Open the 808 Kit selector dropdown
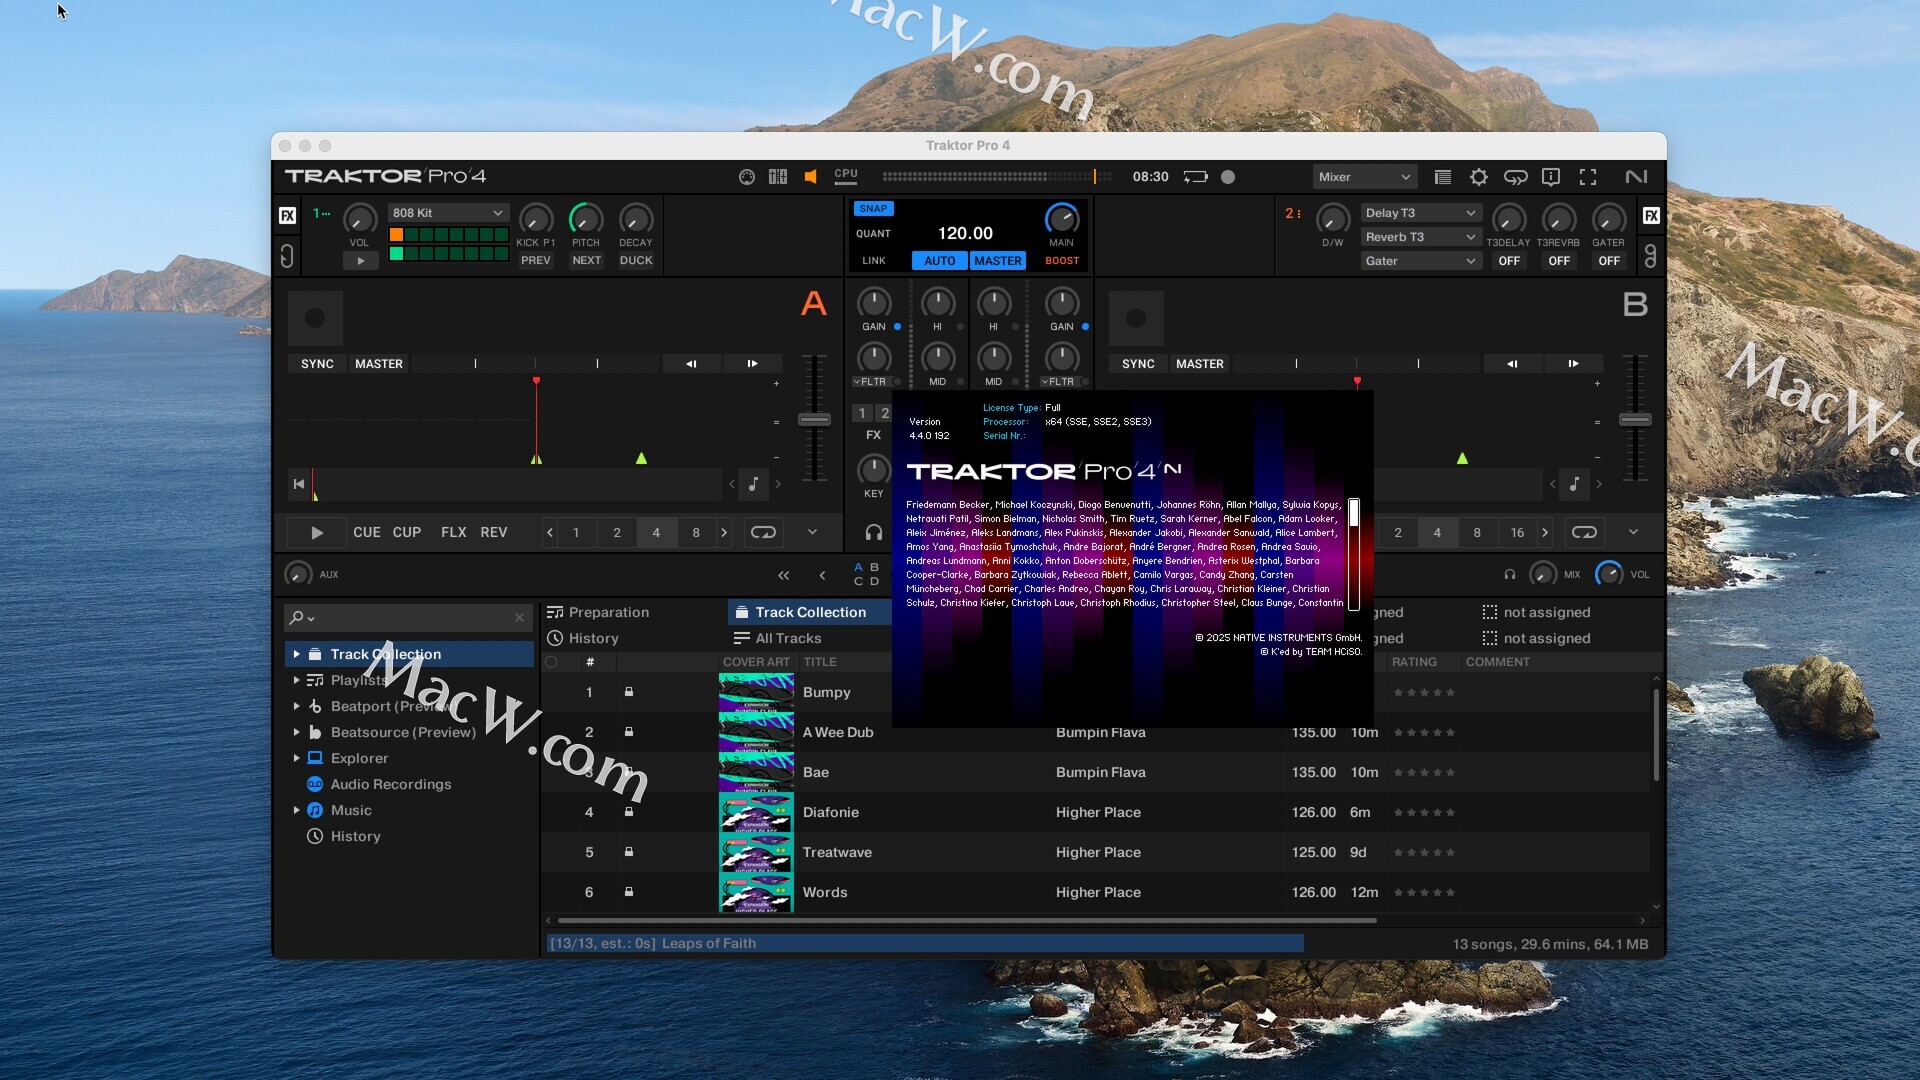This screenshot has width=1920, height=1080. pyautogui.click(x=447, y=213)
